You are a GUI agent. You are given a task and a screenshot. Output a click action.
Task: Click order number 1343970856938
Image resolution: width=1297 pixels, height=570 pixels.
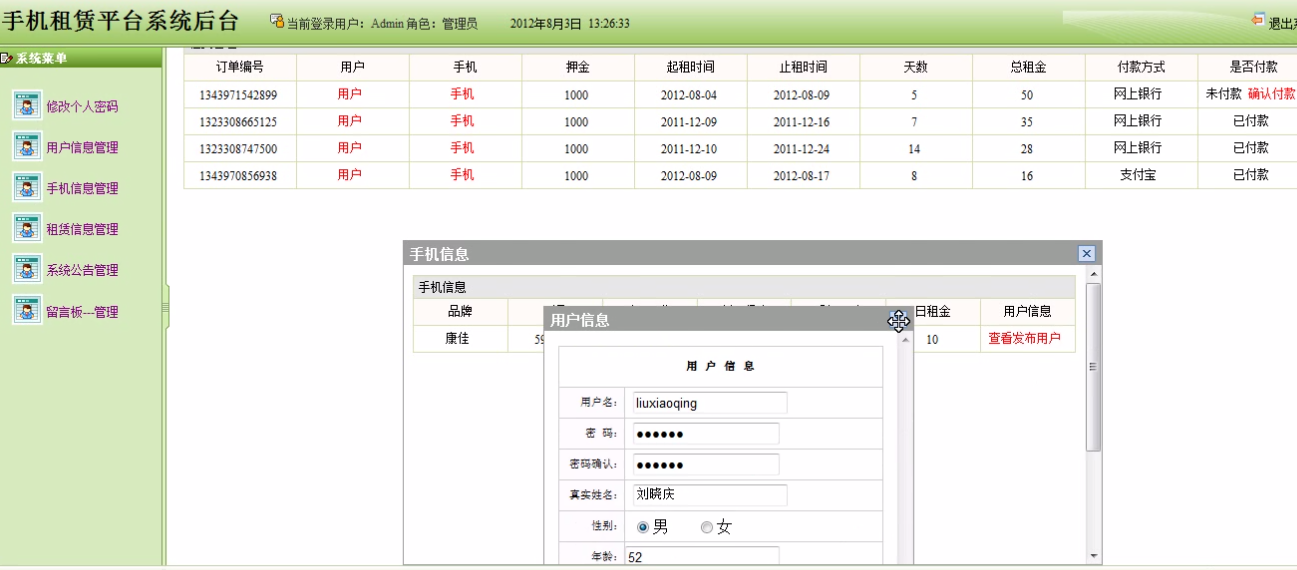tap(238, 176)
